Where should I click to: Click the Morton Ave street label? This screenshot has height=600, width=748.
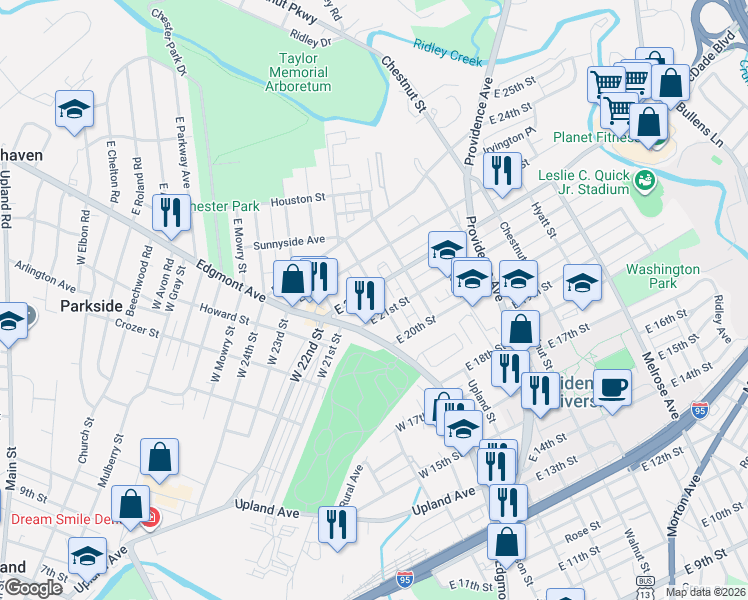pos(684,506)
